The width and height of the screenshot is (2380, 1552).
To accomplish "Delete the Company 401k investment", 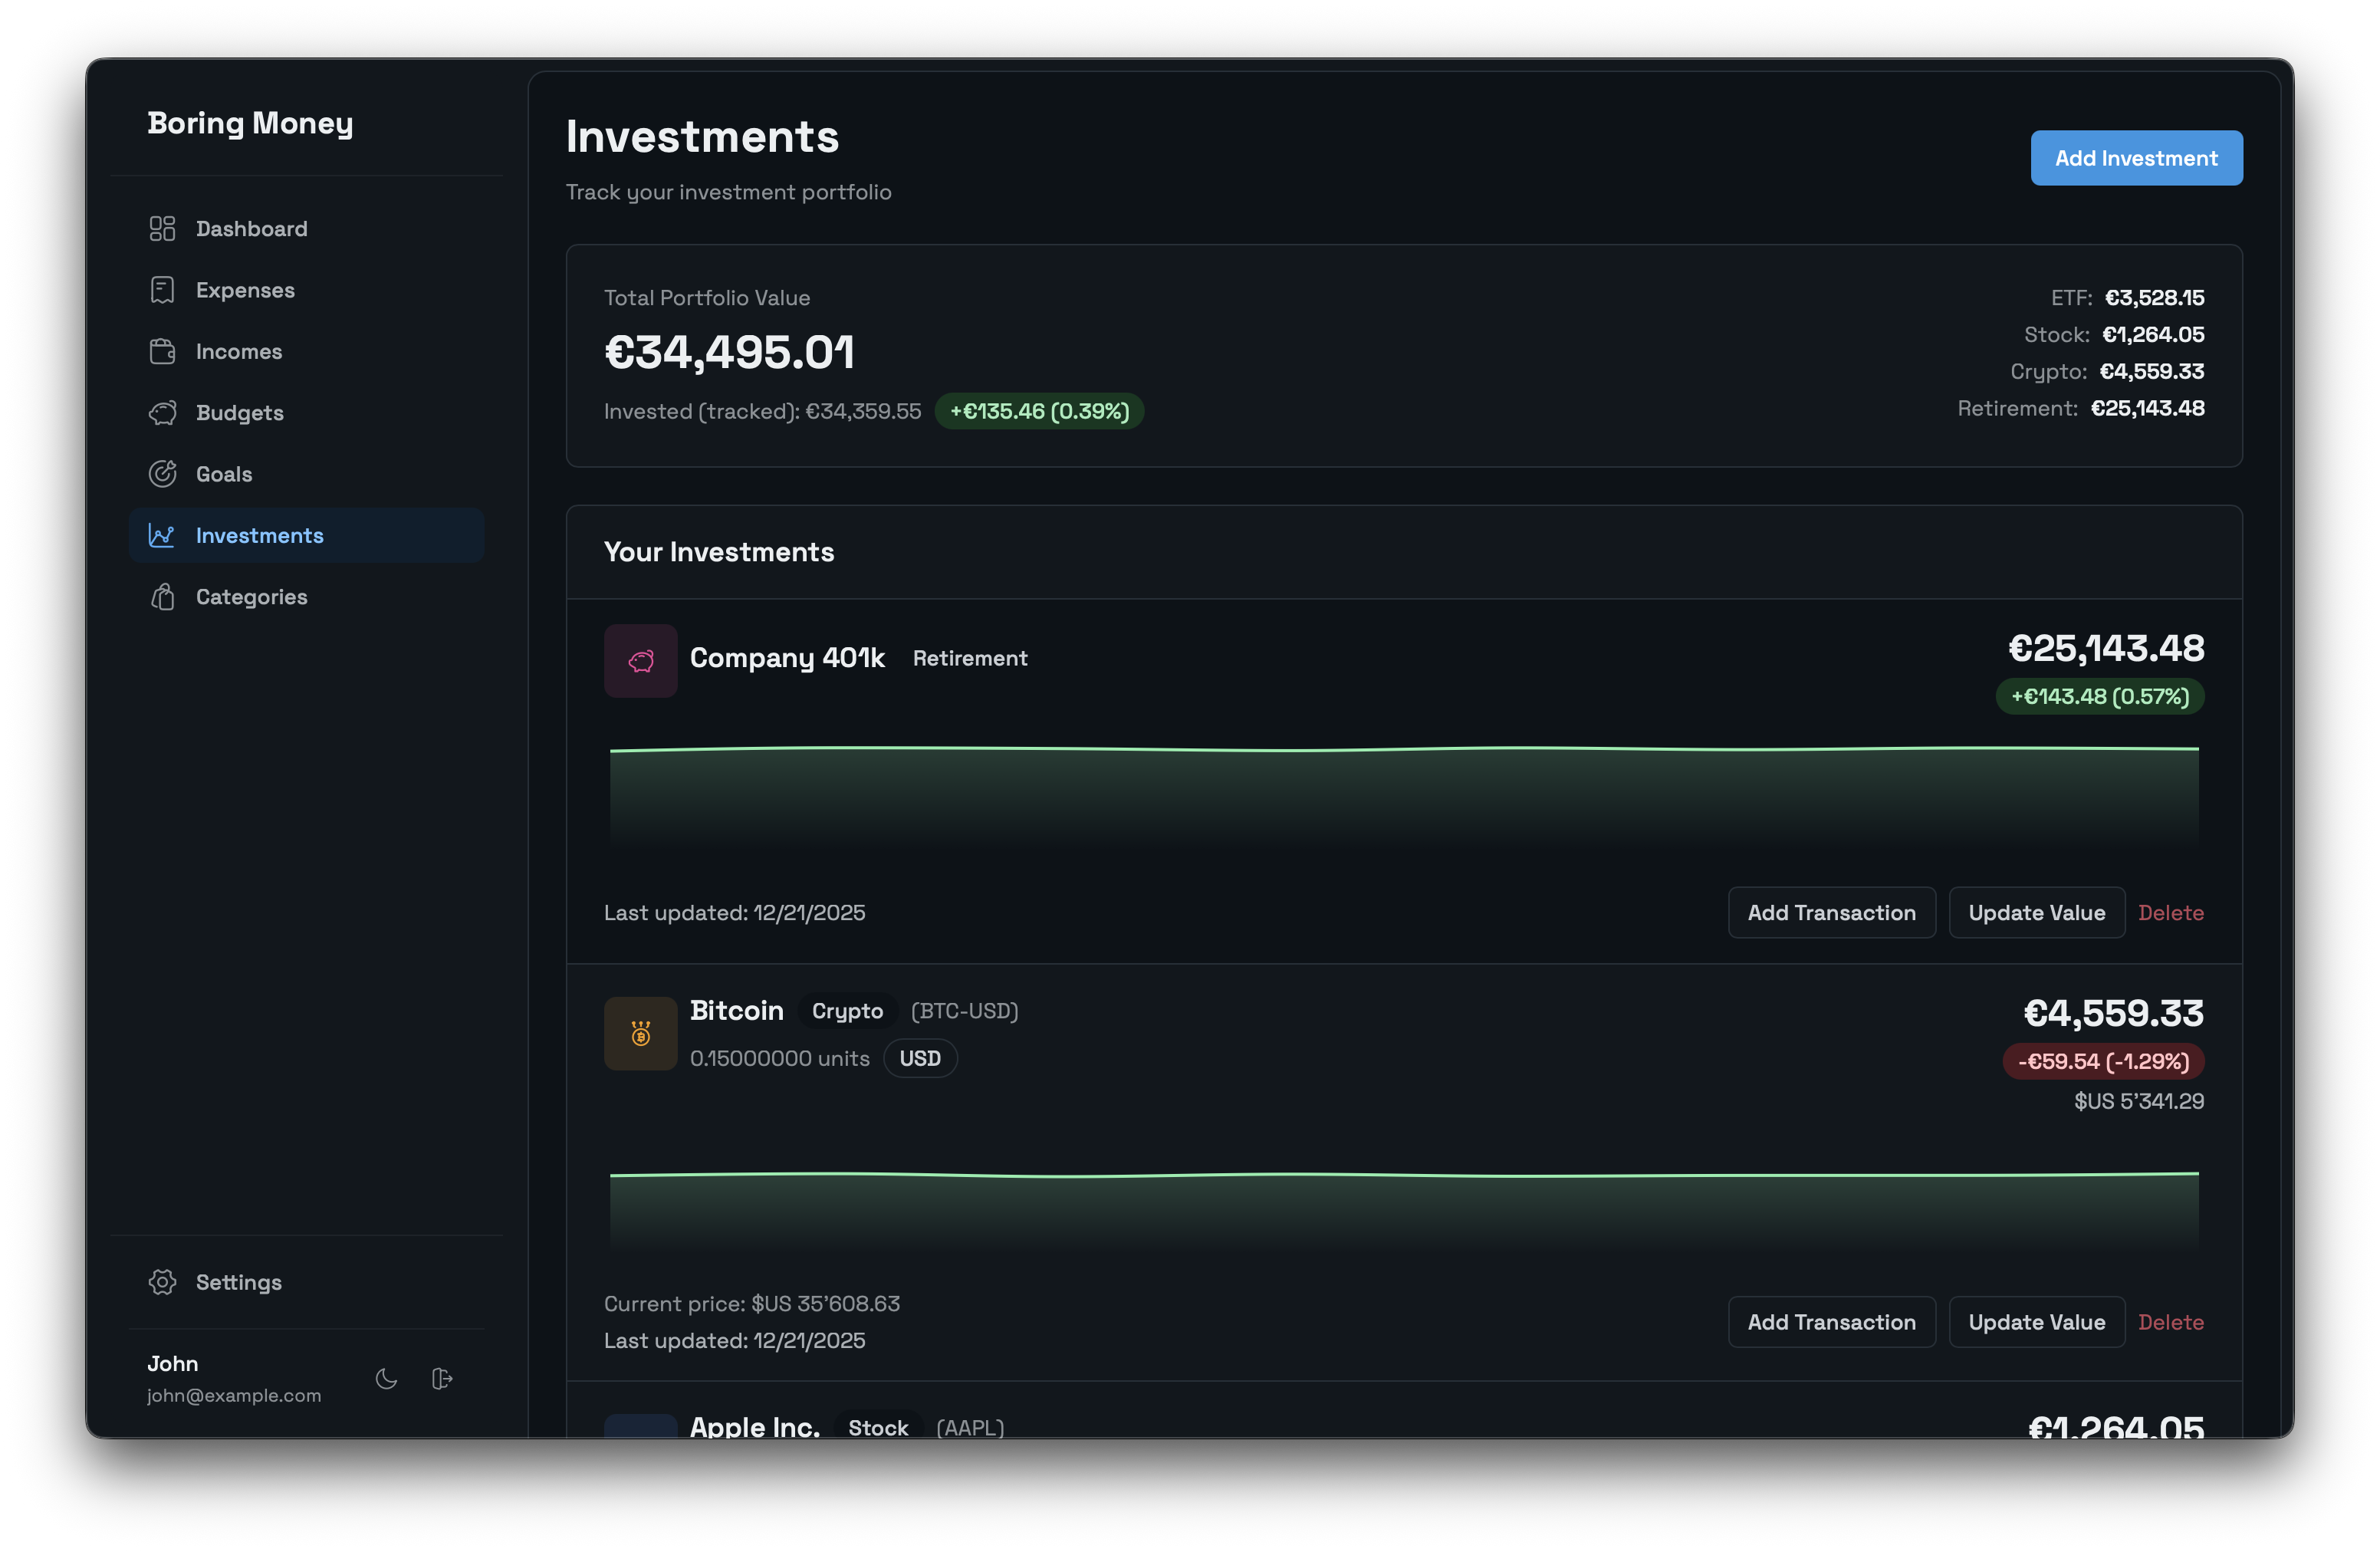I will [x=2170, y=913].
